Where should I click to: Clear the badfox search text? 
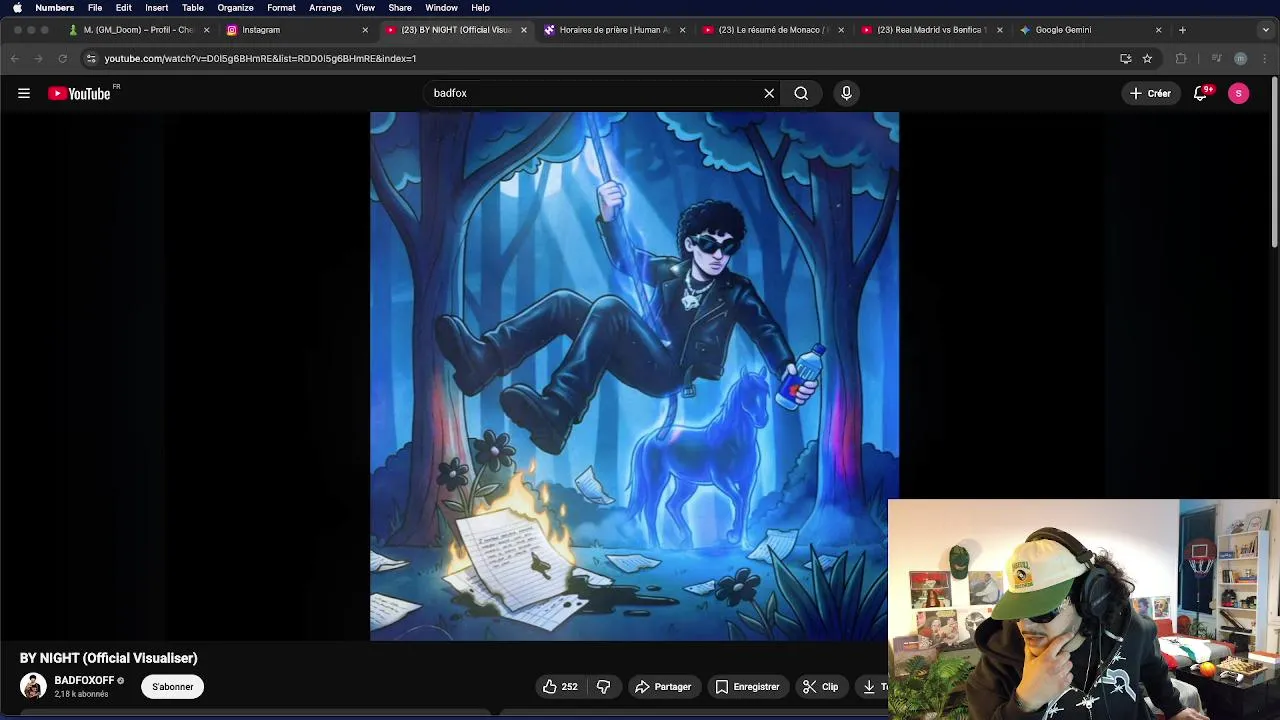tap(769, 93)
